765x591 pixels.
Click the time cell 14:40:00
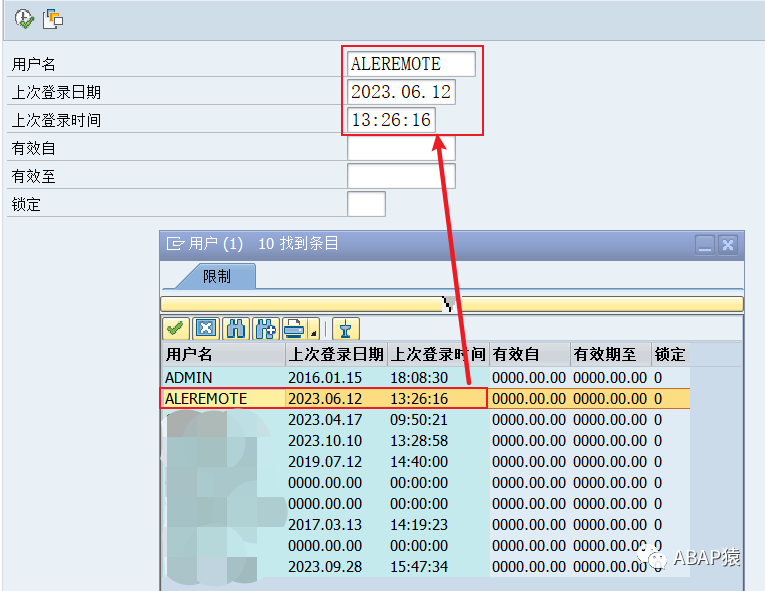click(x=419, y=462)
